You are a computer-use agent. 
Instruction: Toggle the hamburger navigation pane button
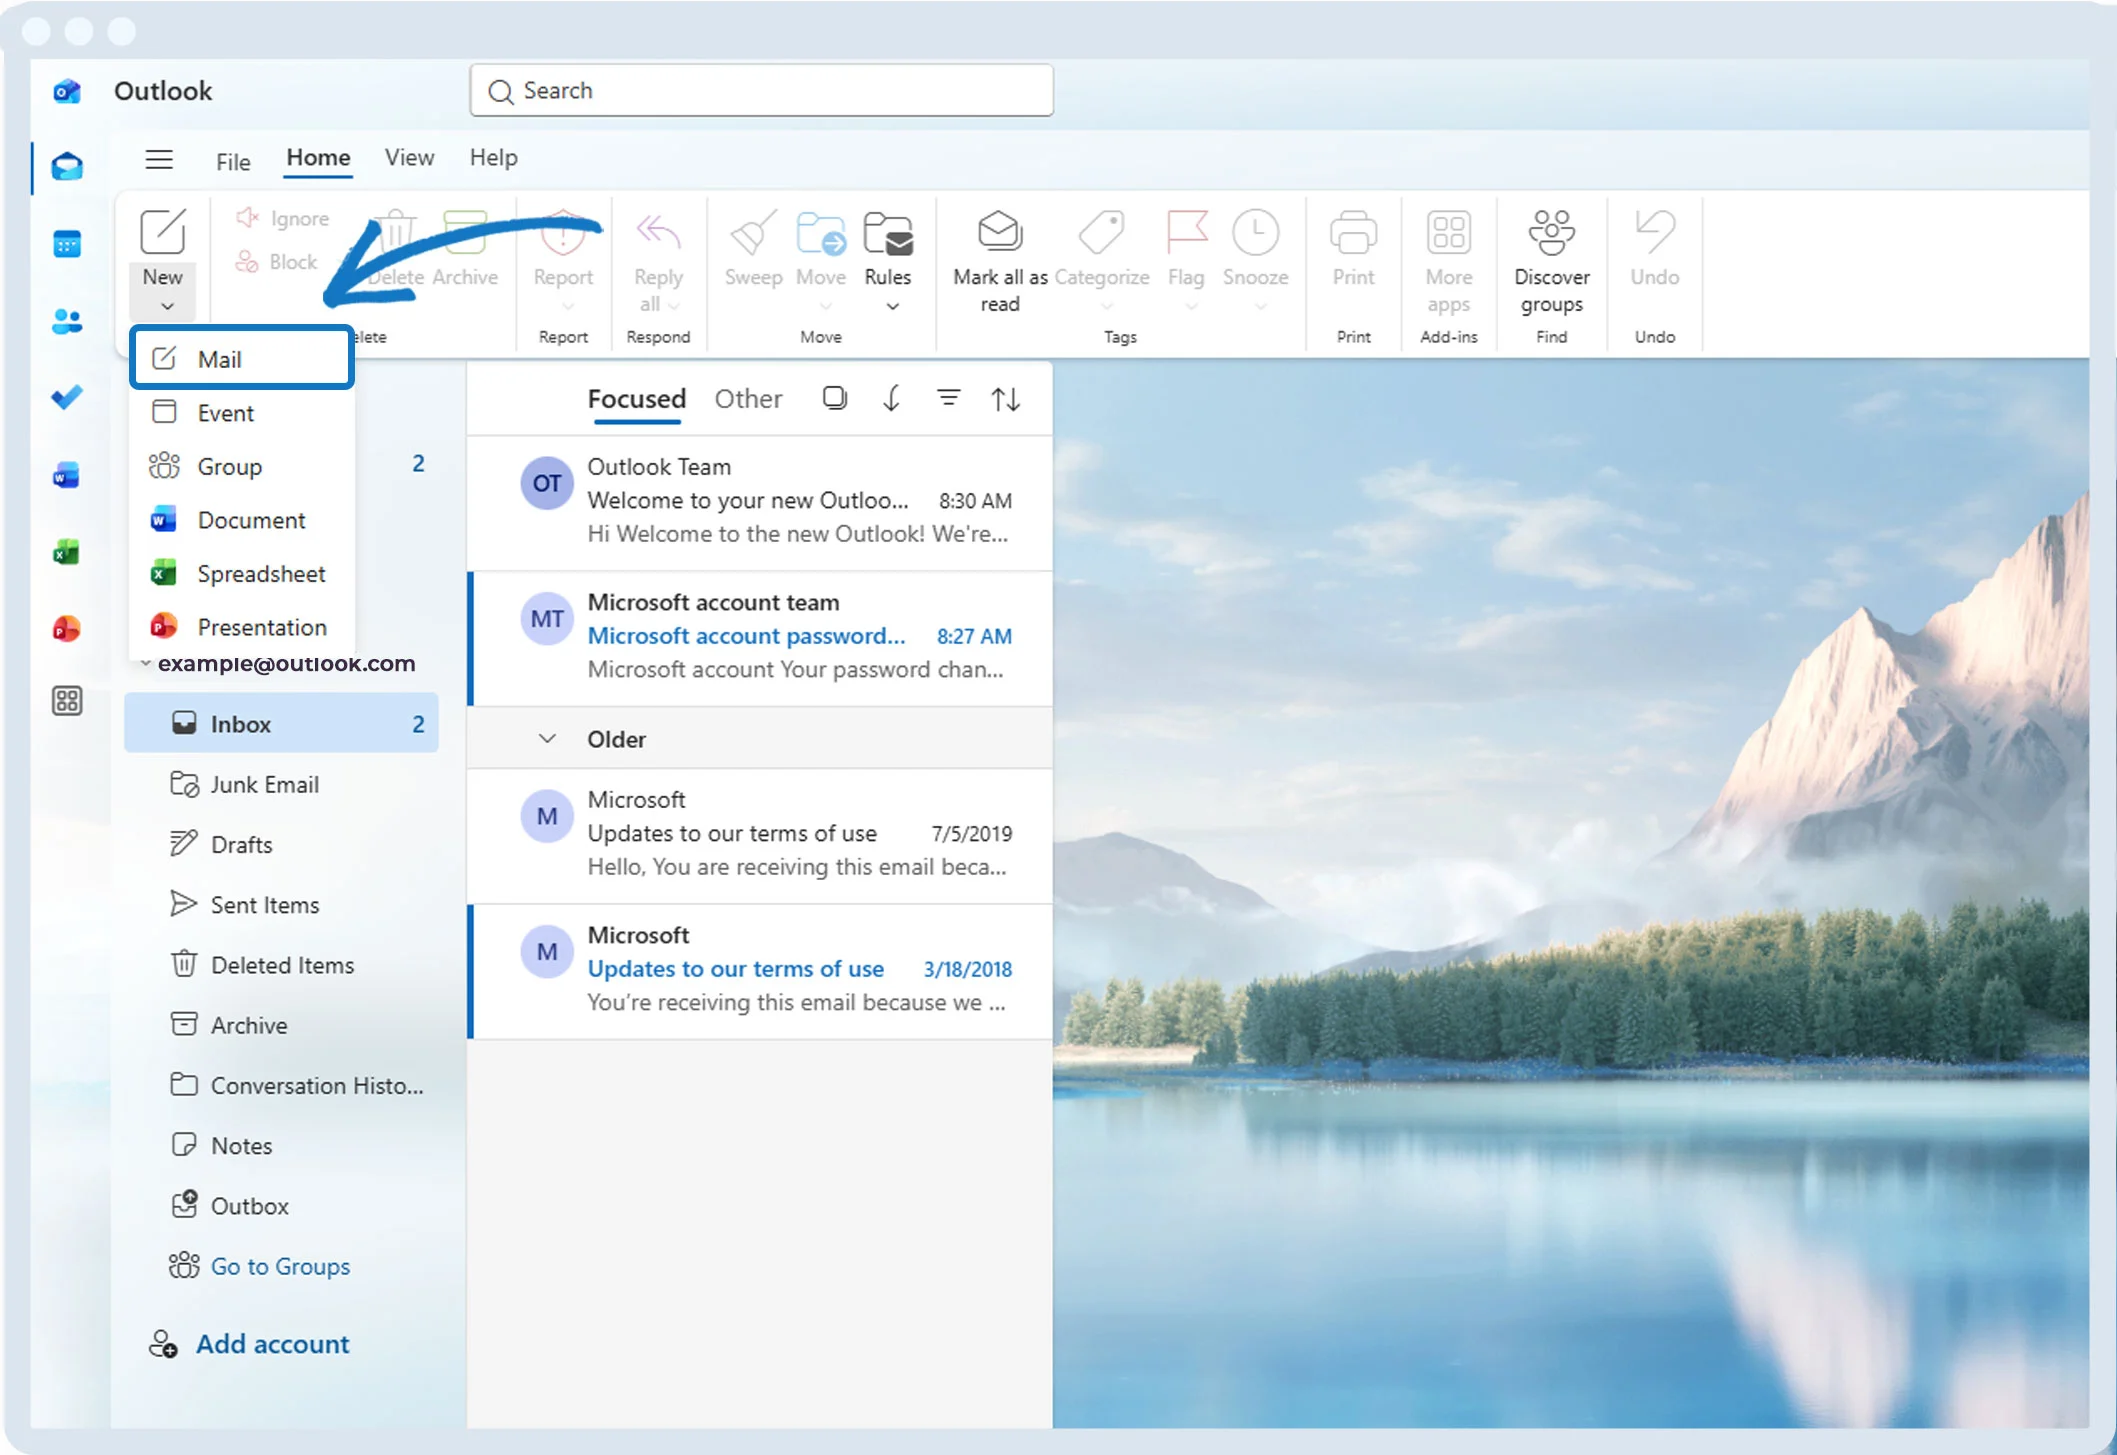click(x=159, y=159)
